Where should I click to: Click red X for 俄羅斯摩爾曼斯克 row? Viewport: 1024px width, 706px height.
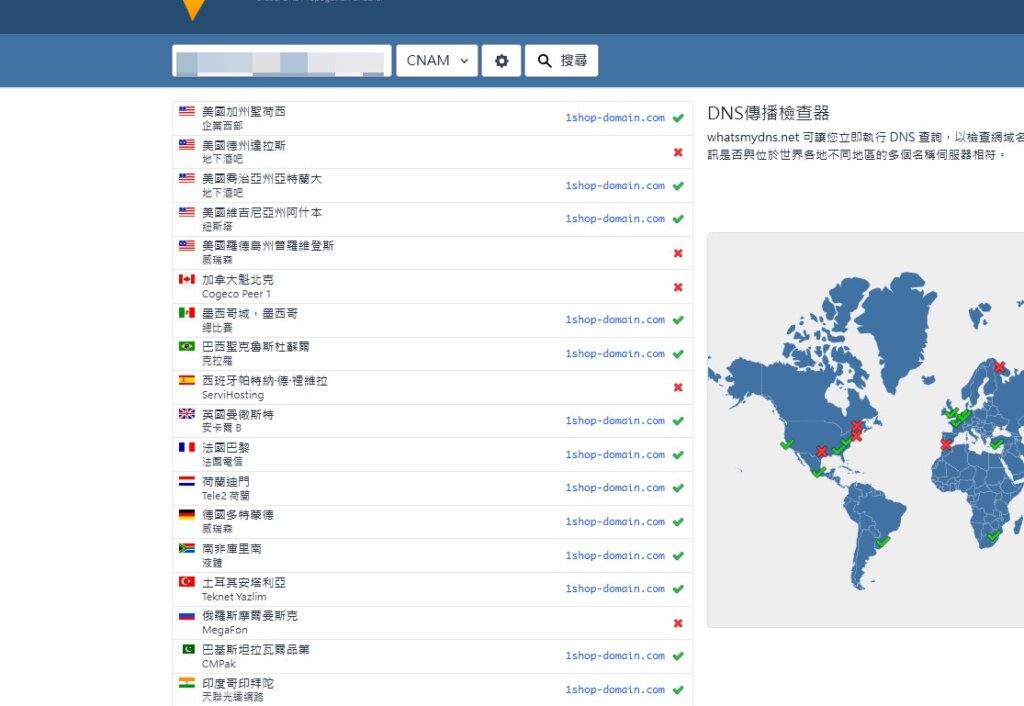point(678,623)
